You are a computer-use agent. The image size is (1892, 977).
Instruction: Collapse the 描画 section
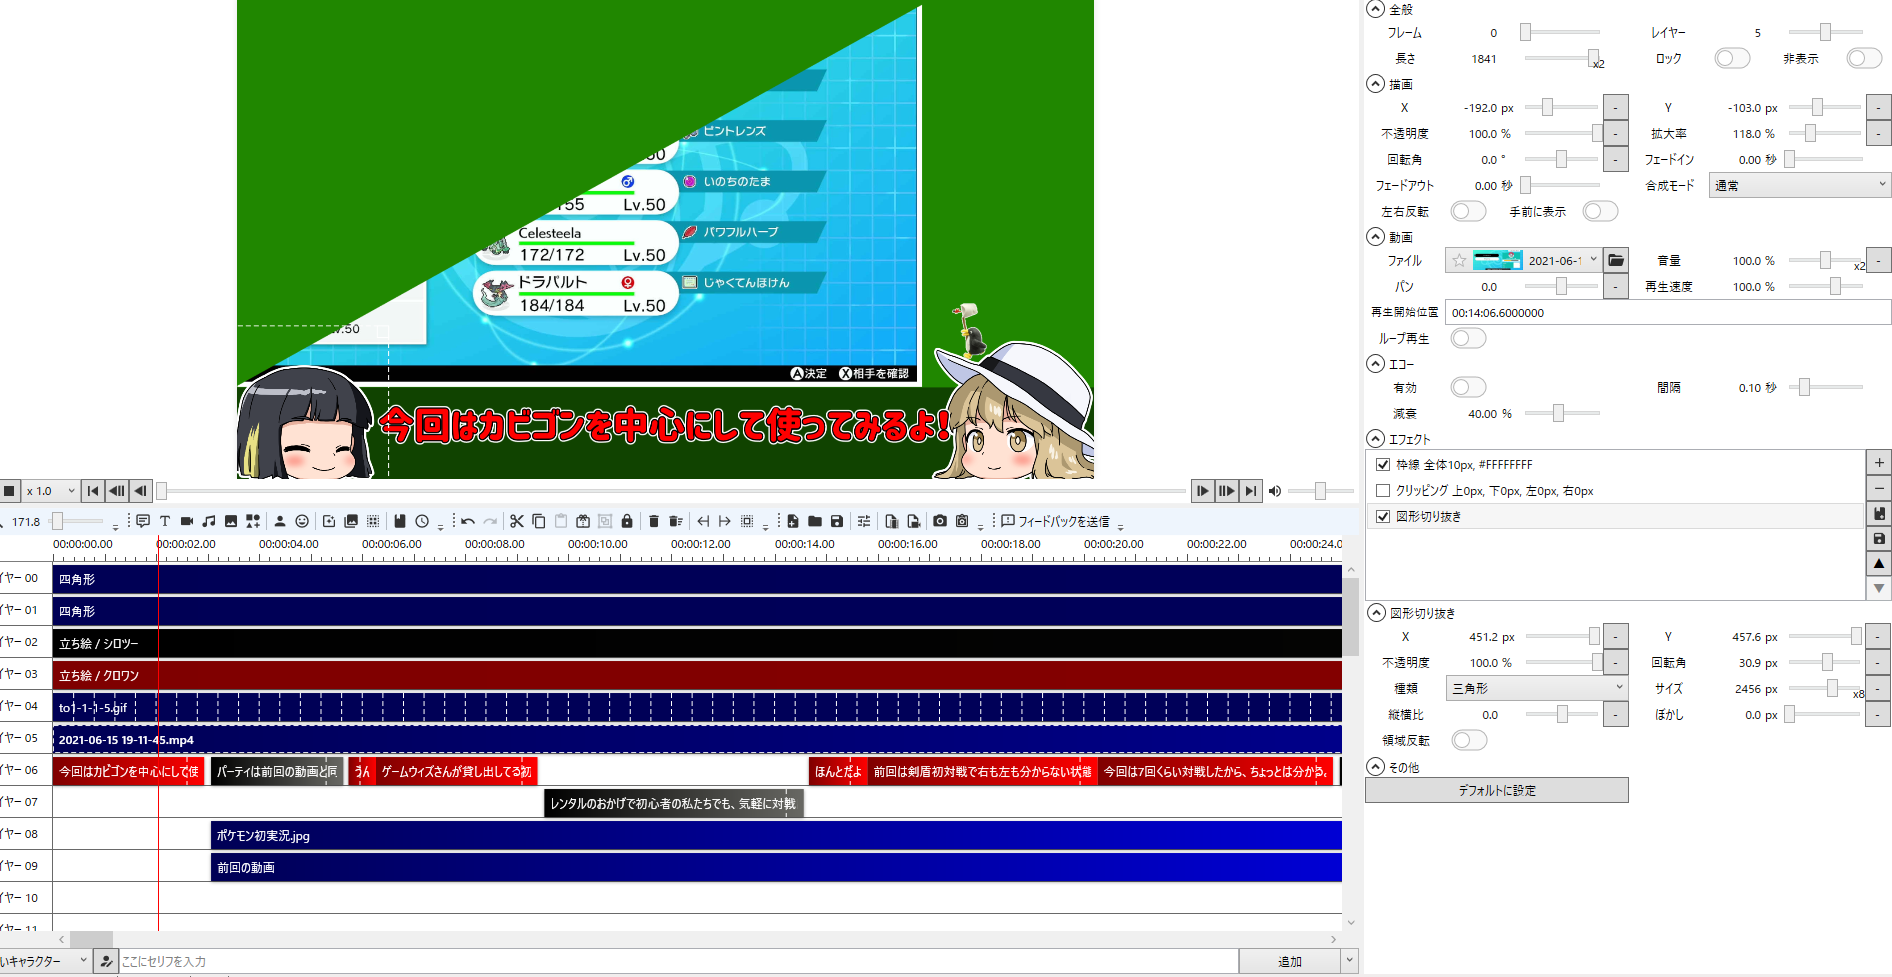[1376, 84]
